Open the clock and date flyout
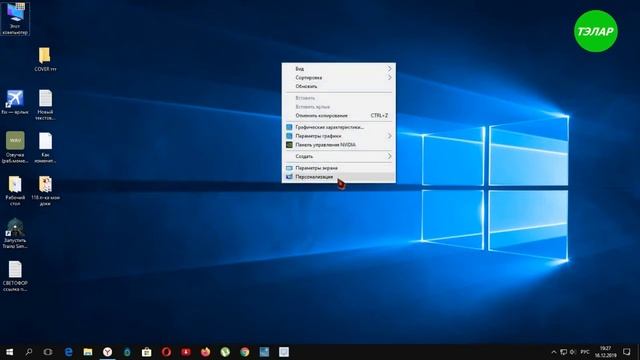640x360 pixels. pyautogui.click(x=606, y=352)
